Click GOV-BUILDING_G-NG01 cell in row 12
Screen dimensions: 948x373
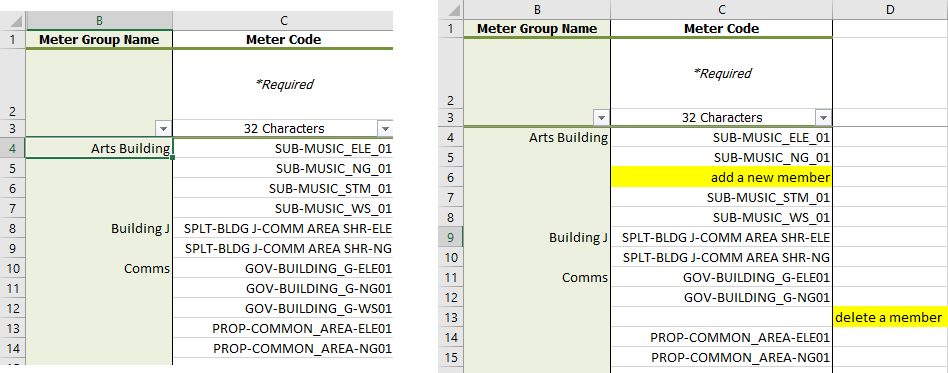[x=721, y=297]
